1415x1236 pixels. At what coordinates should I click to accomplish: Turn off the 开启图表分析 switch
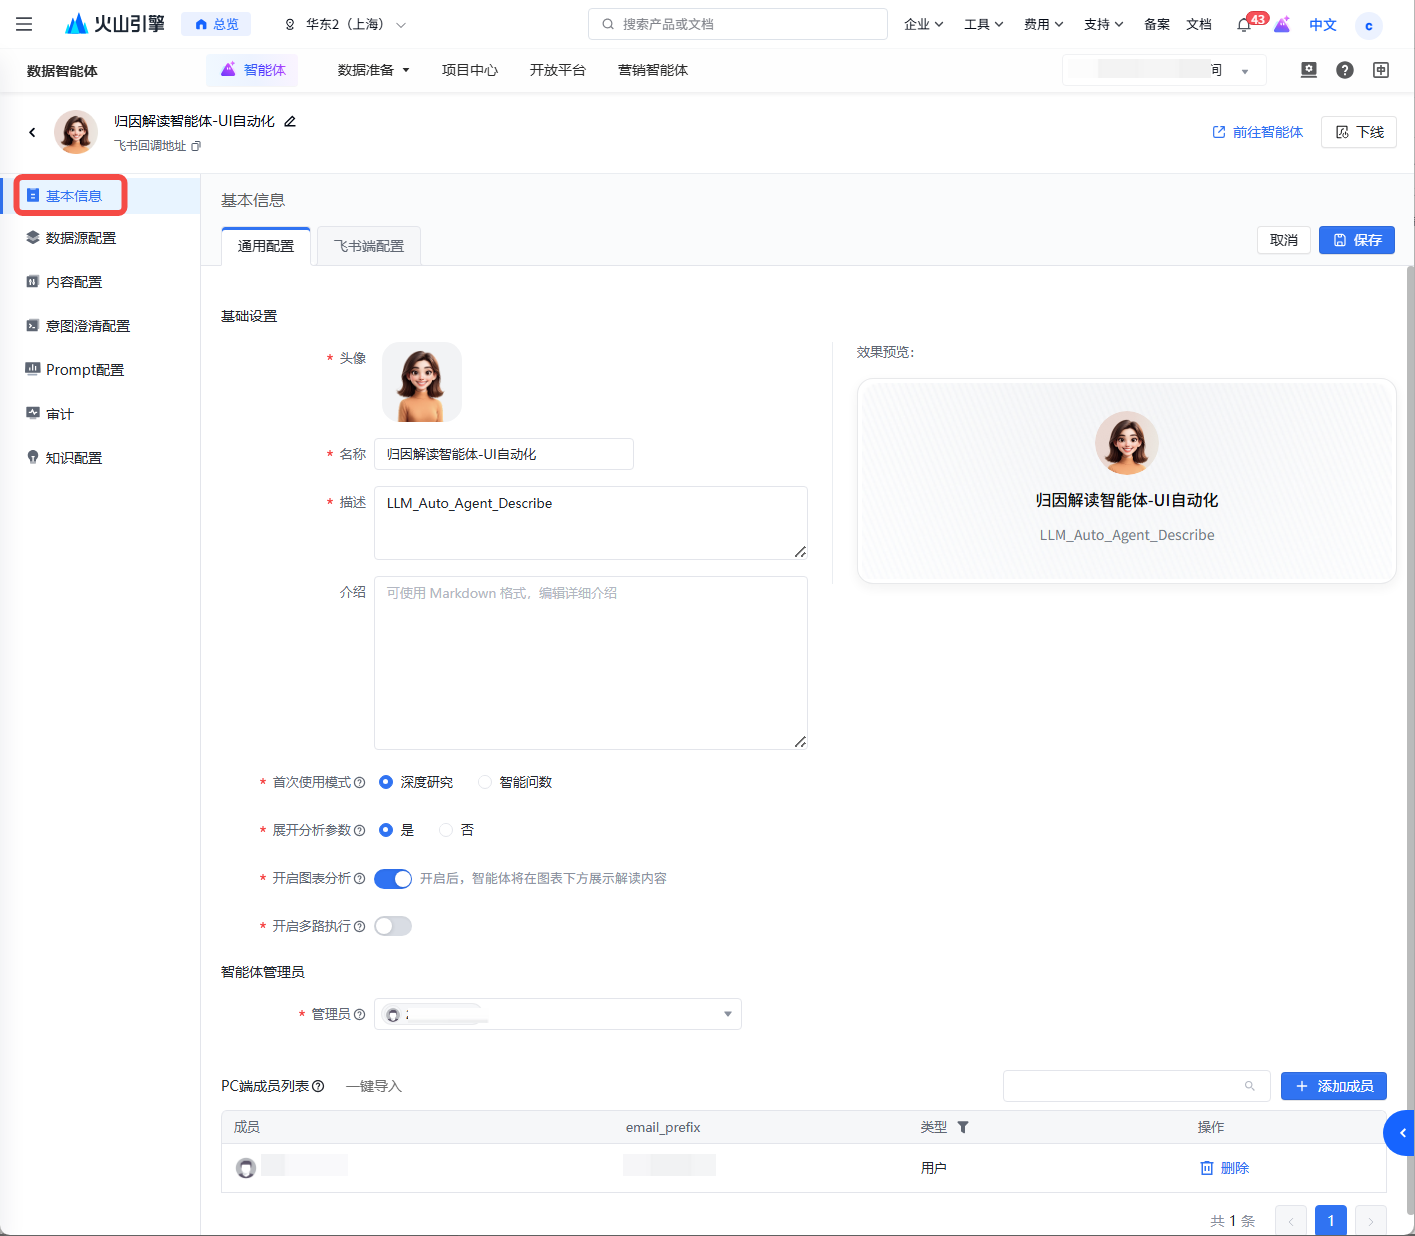[393, 878]
